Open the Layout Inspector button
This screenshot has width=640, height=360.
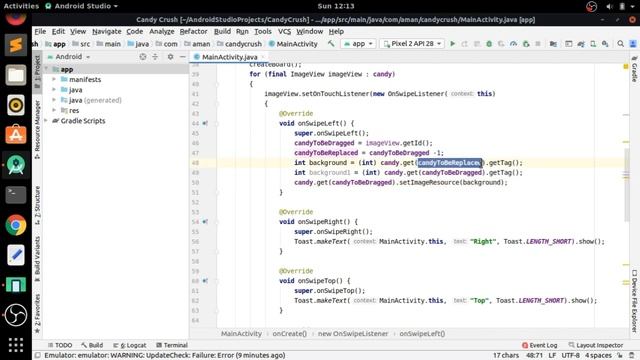(596, 345)
